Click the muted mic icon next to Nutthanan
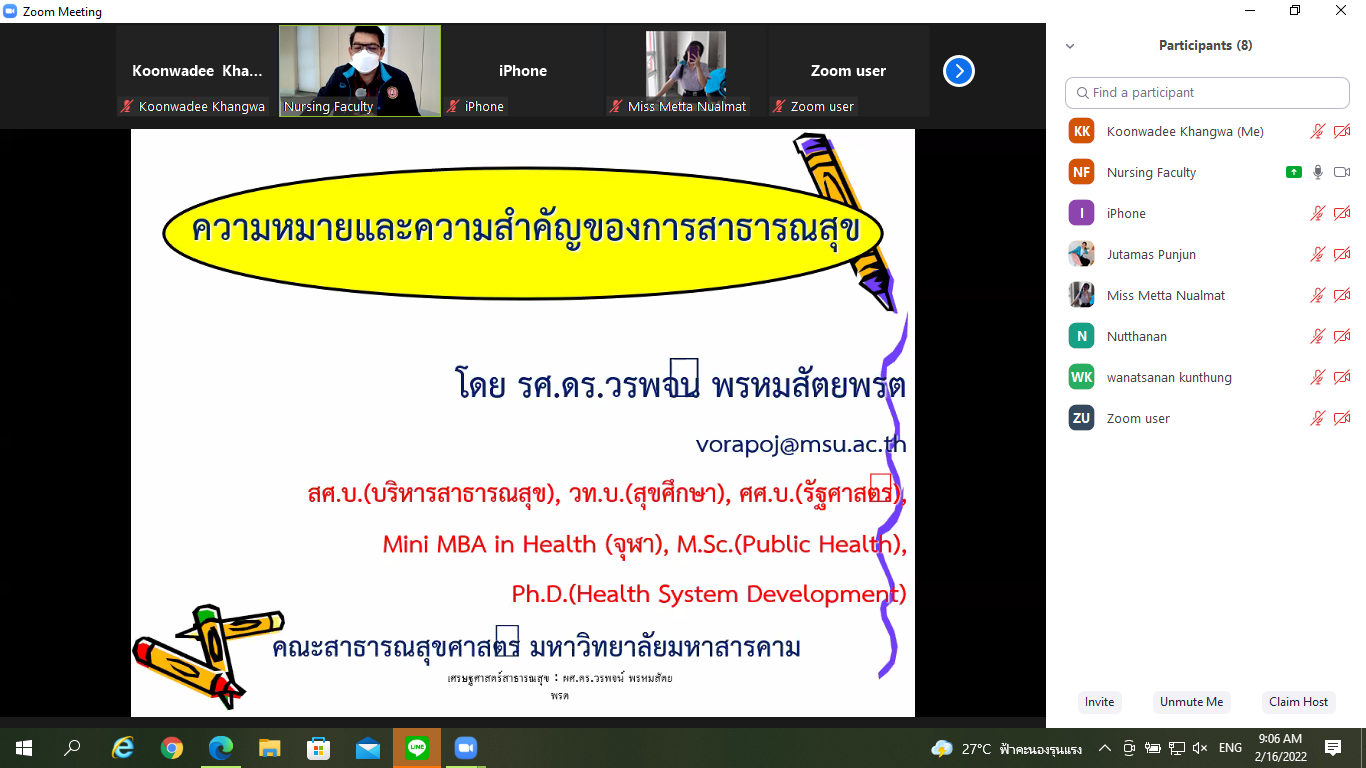This screenshot has height=768, width=1366. [1318, 336]
